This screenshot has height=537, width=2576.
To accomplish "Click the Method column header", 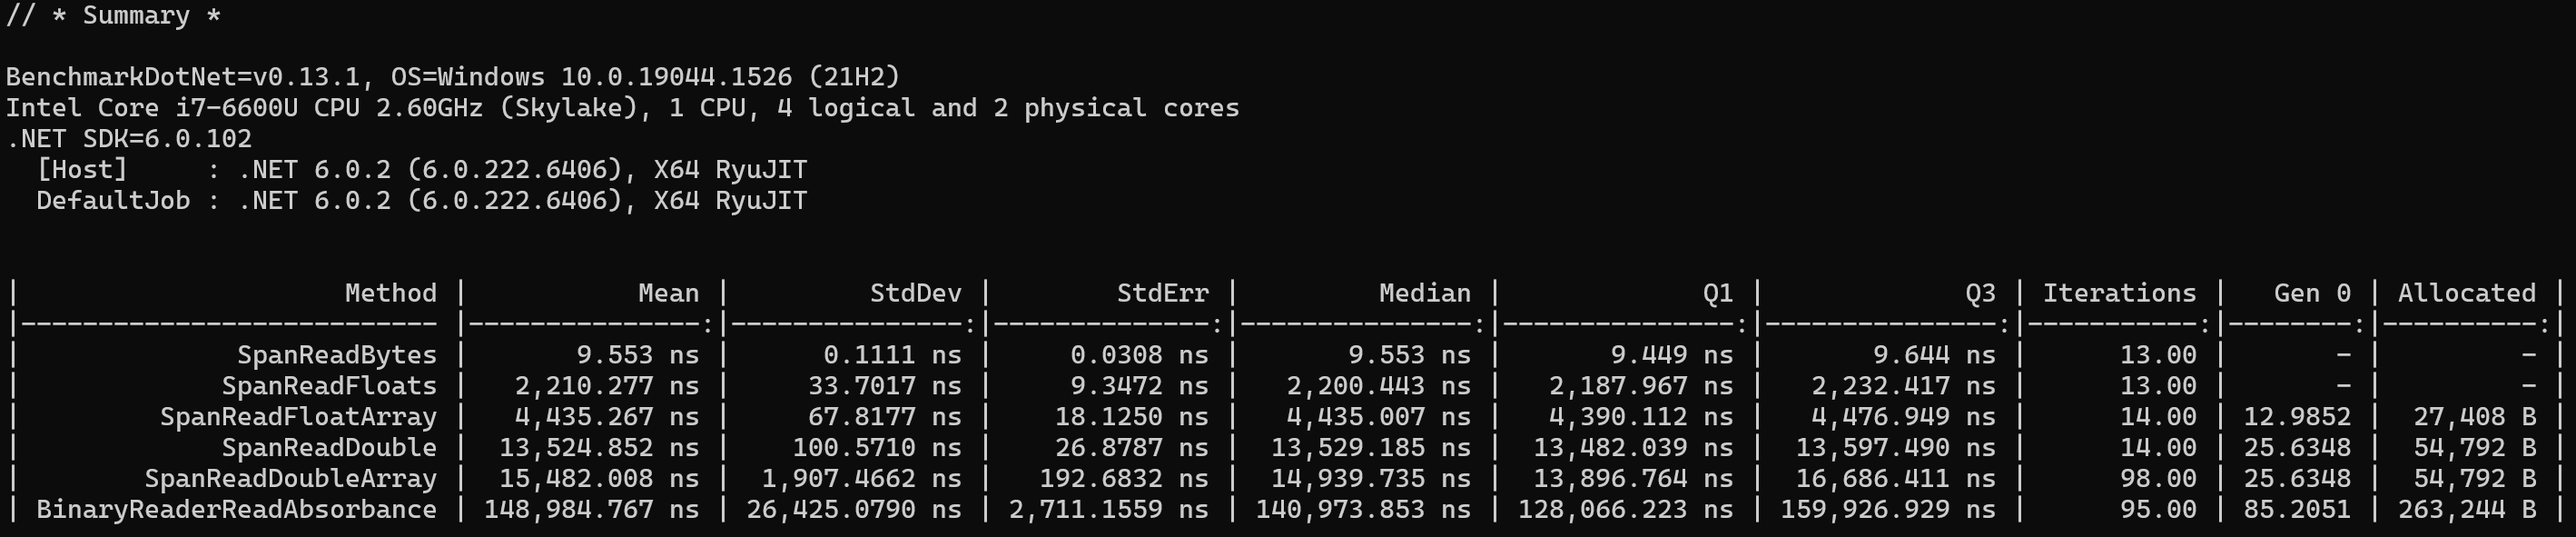I will click(x=391, y=293).
